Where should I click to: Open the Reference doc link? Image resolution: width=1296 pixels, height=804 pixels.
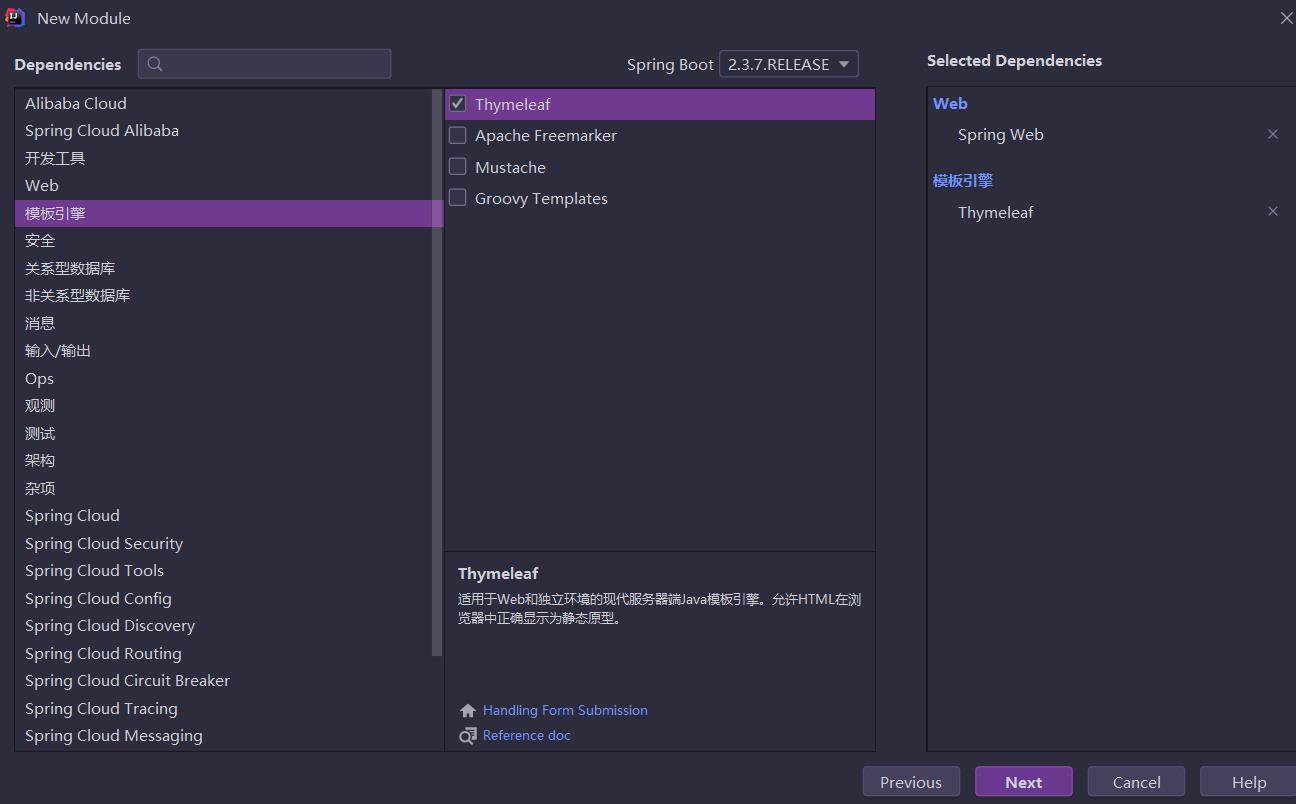527,735
